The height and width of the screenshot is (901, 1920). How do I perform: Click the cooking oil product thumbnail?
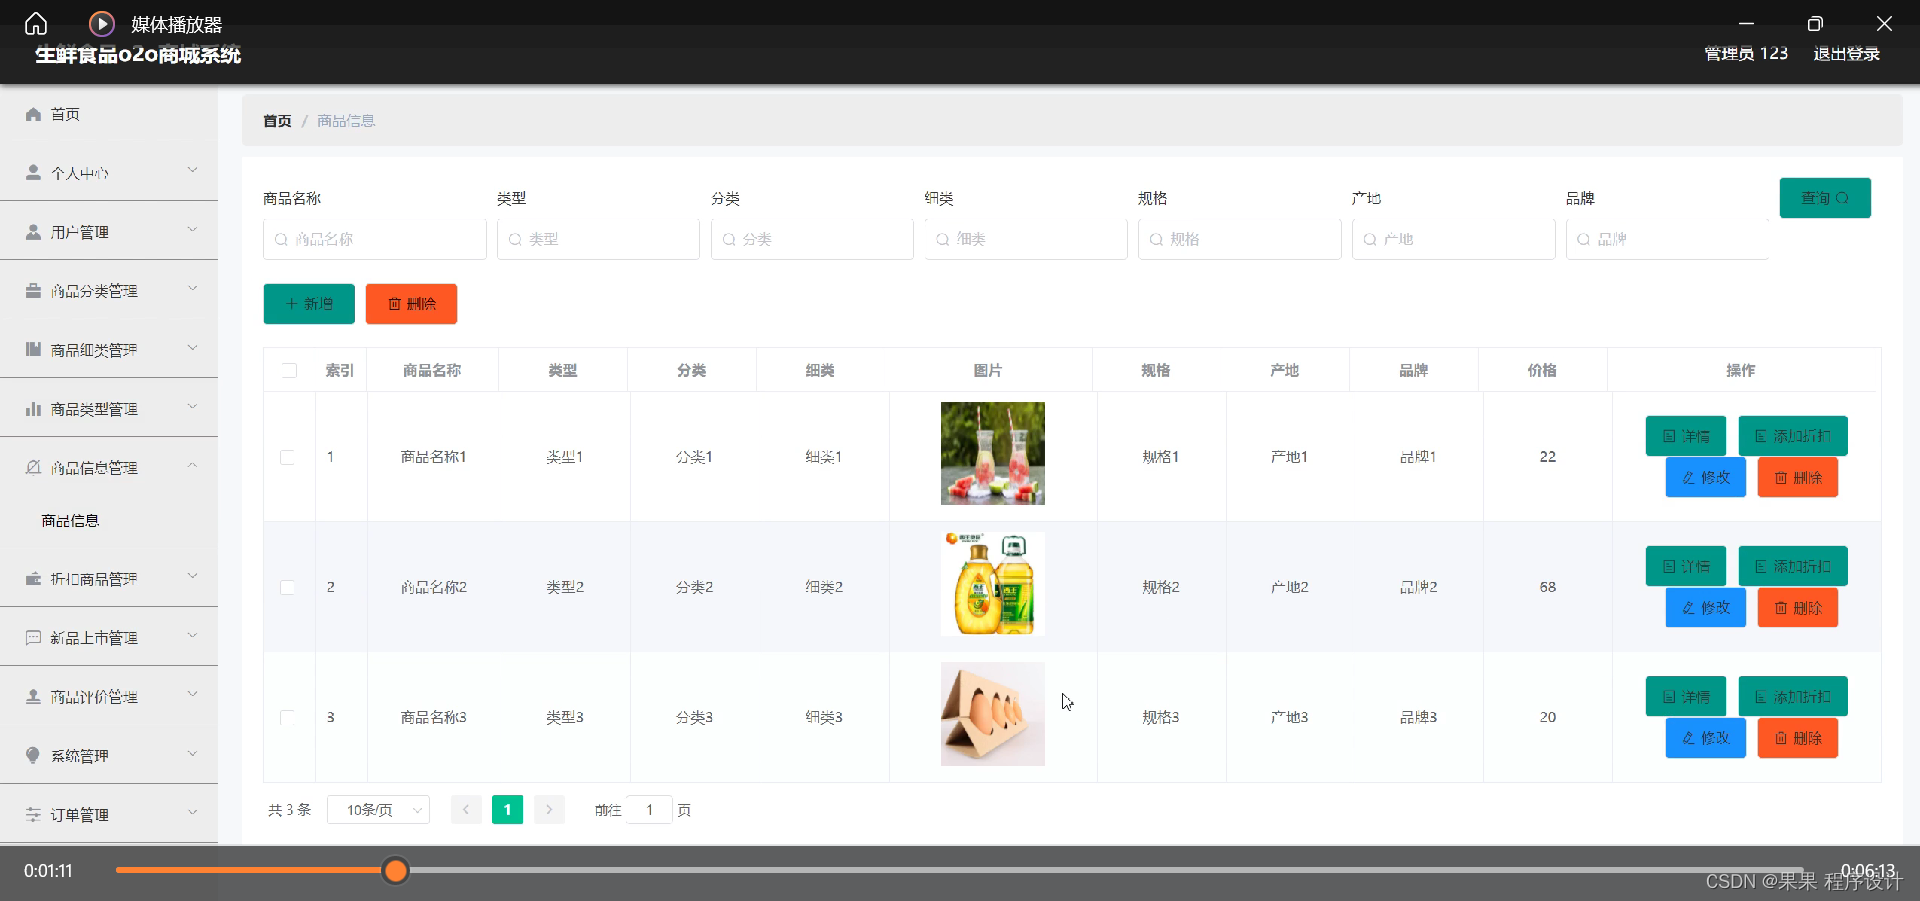pos(991,583)
